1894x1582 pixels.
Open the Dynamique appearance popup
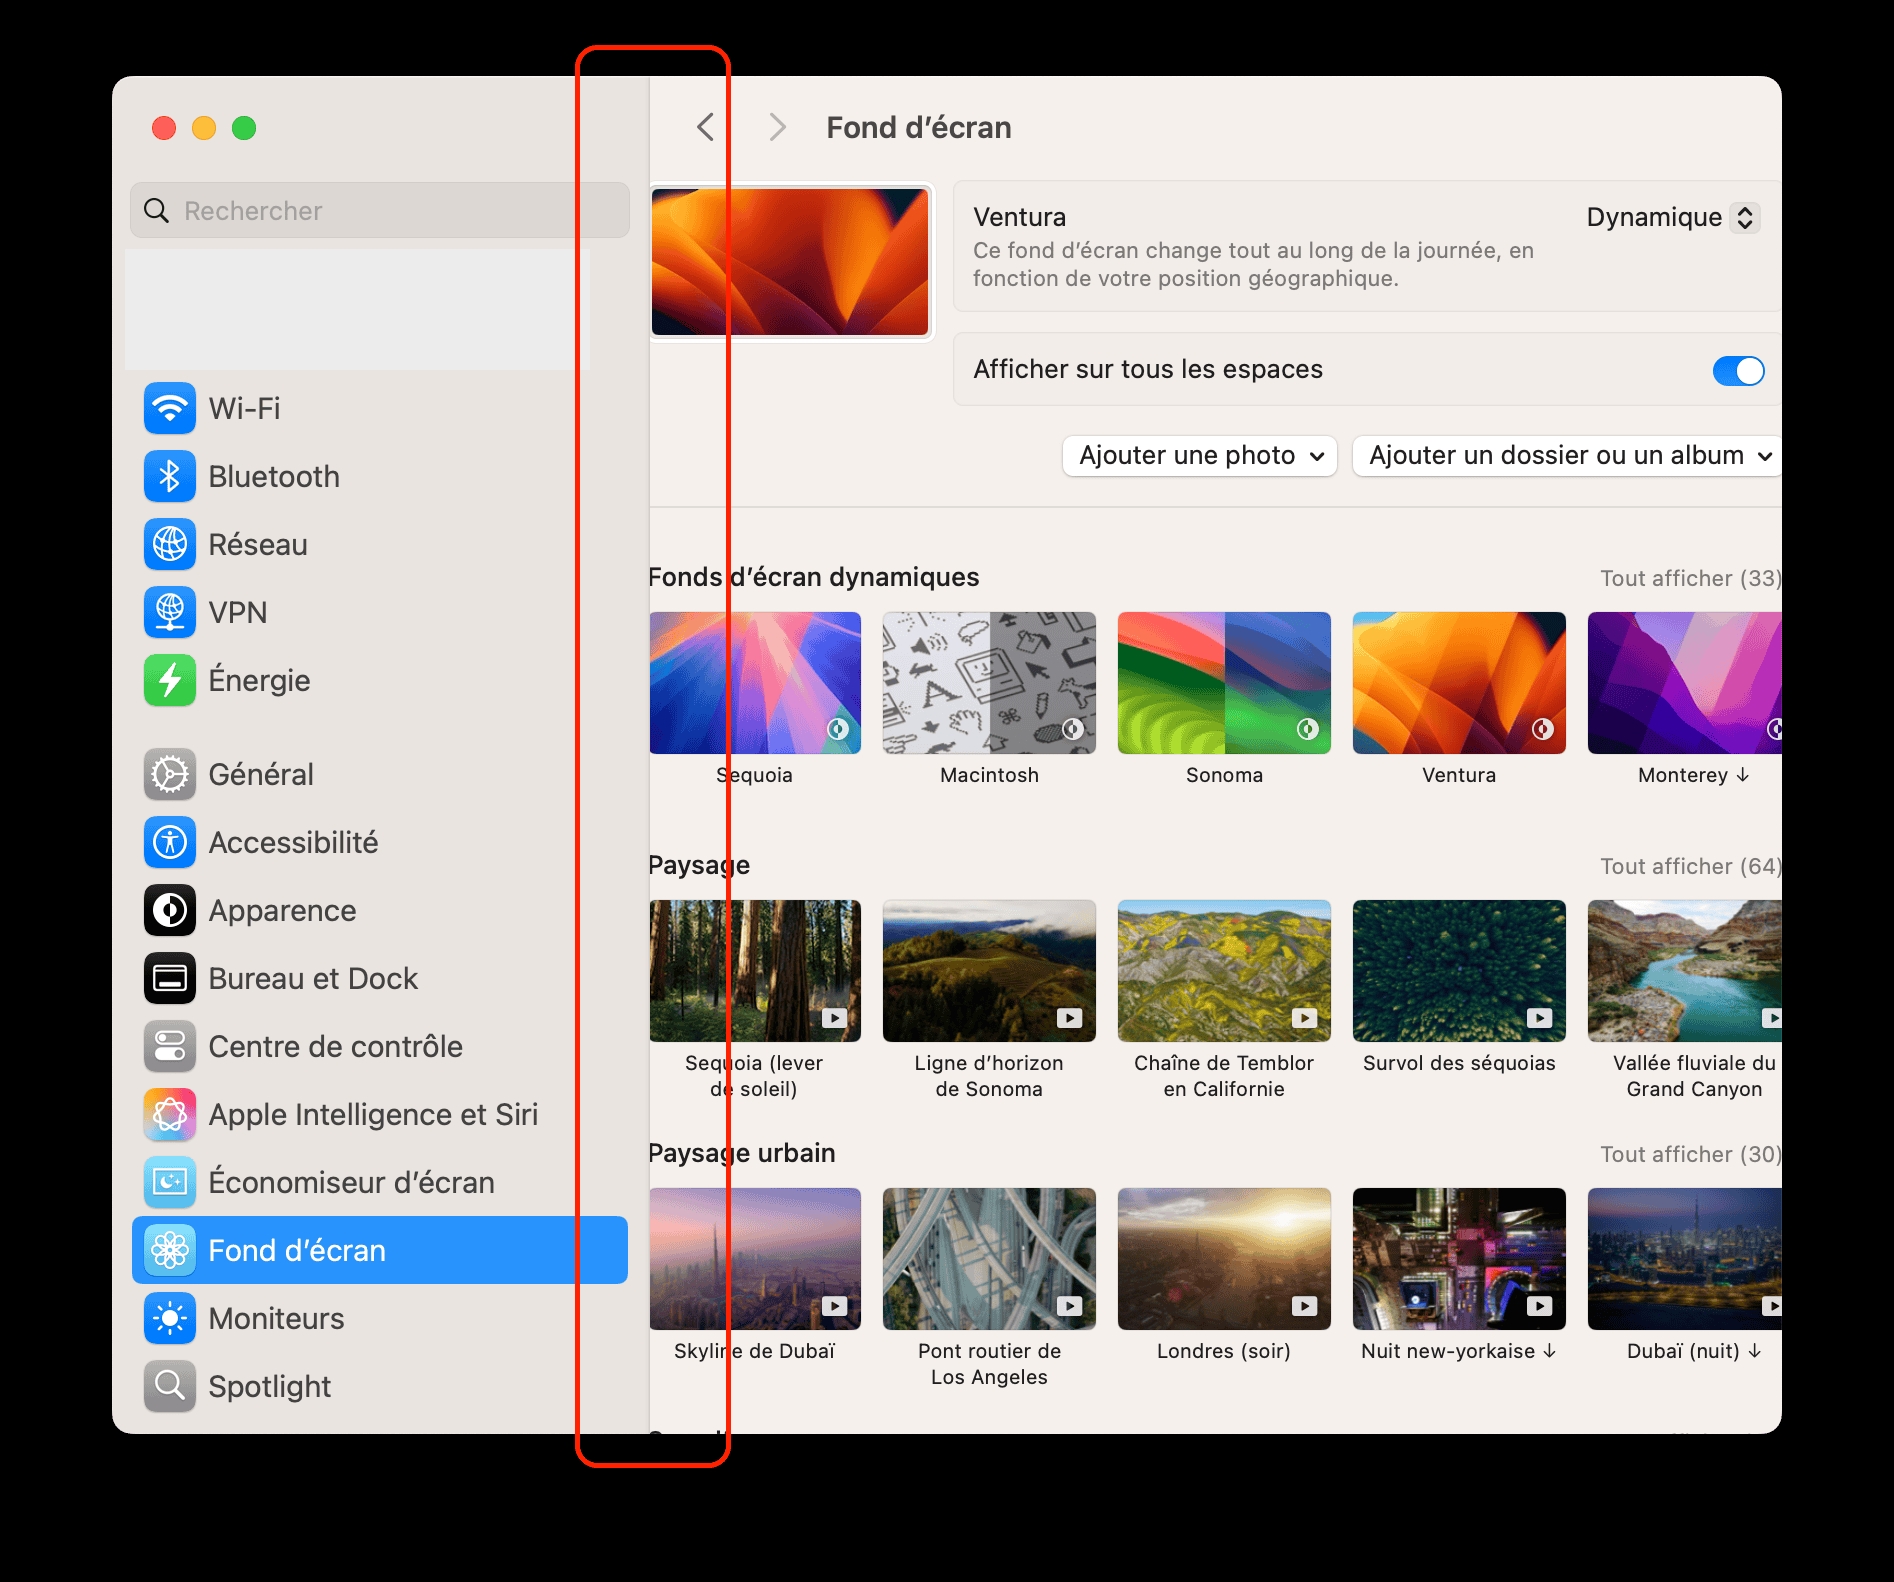pyautogui.click(x=1672, y=218)
